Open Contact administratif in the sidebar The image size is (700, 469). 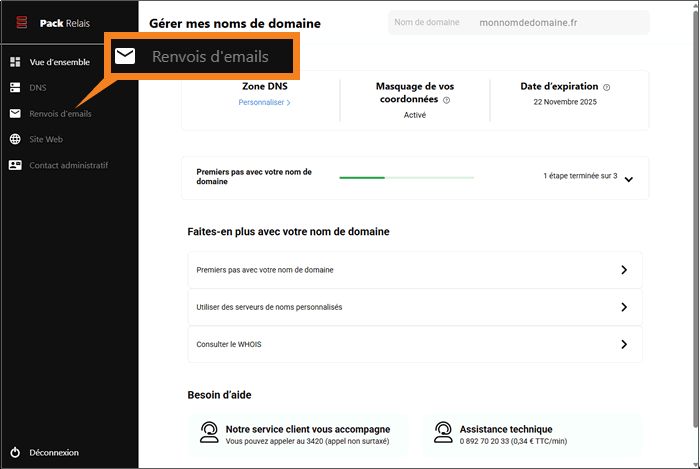click(69, 165)
